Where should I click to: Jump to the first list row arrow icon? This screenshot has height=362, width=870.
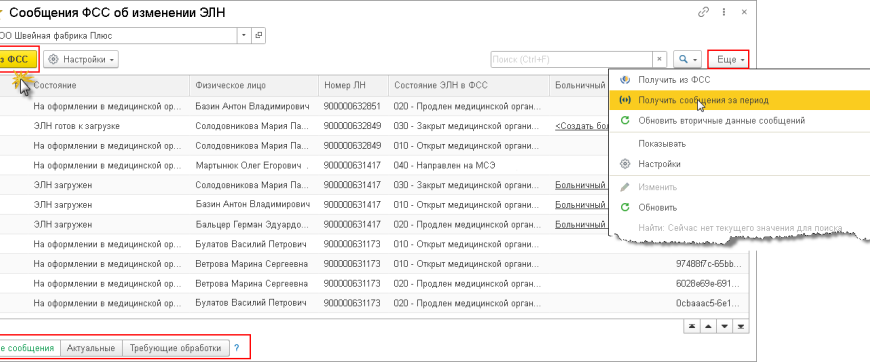point(691,326)
